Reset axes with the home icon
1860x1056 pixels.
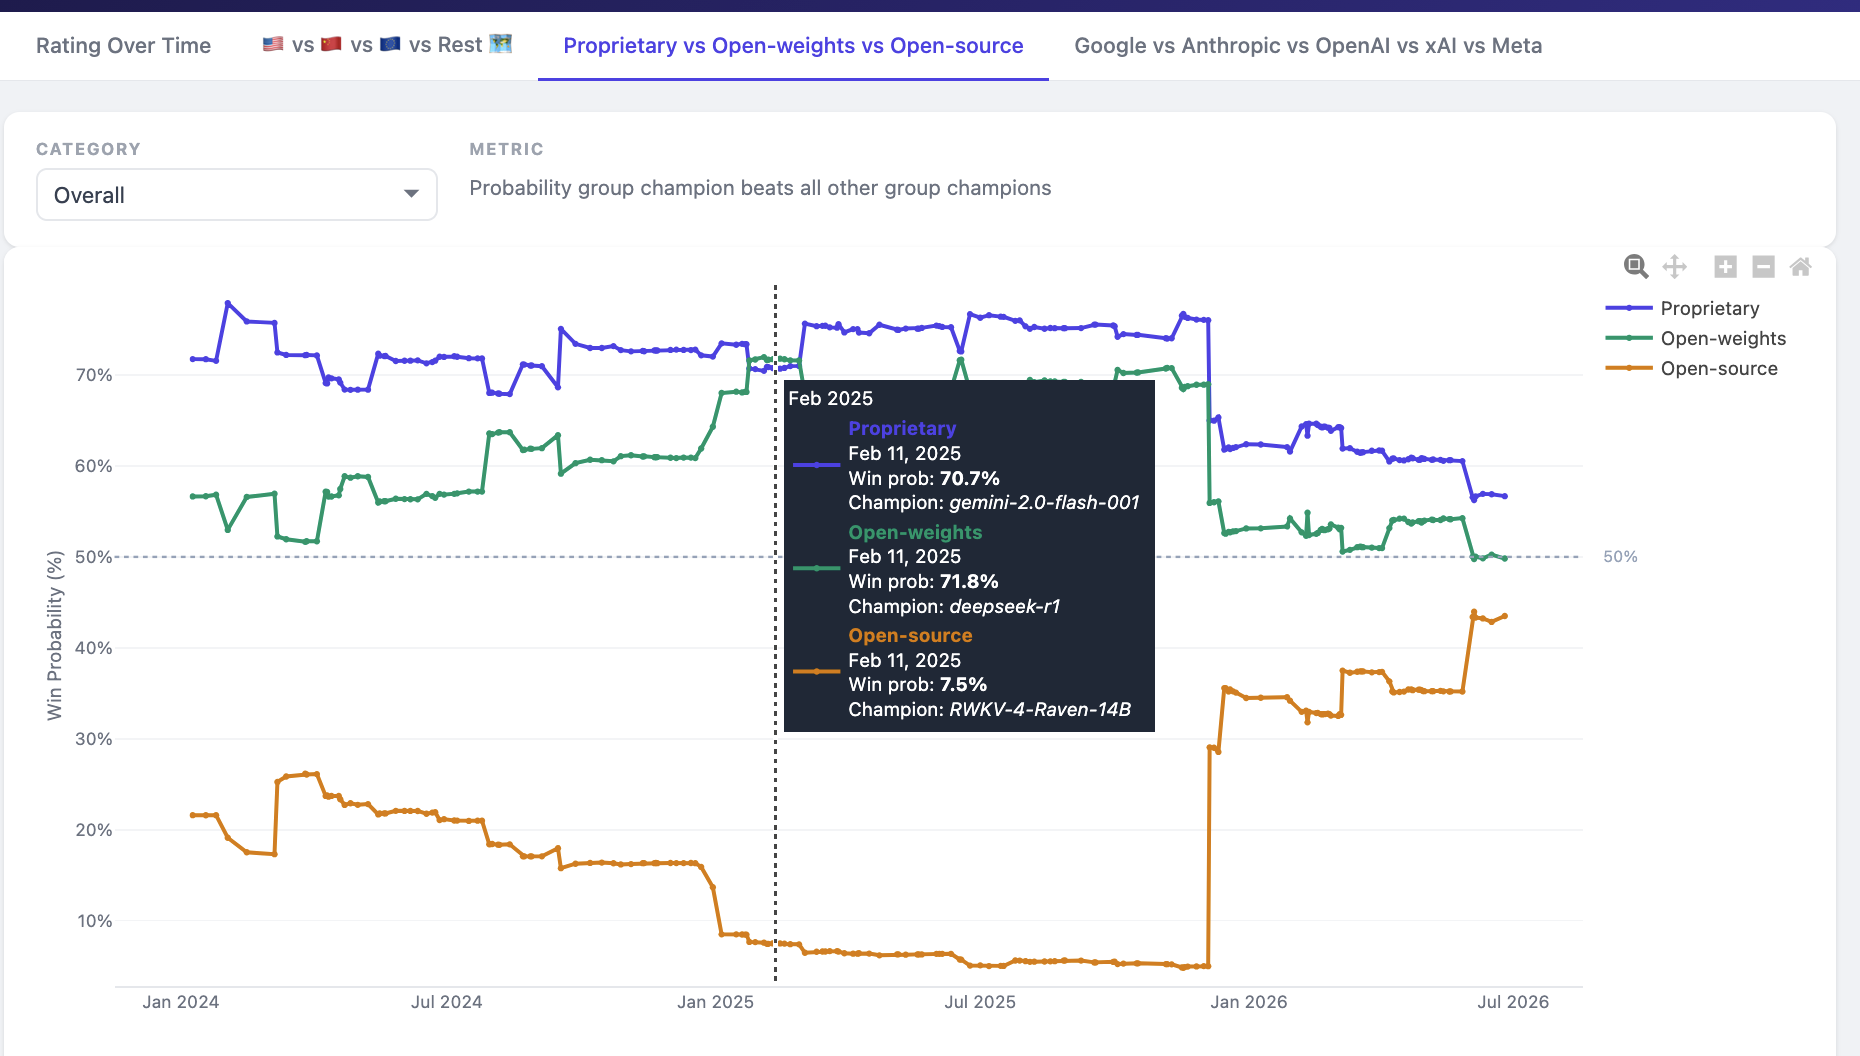point(1801,266)
